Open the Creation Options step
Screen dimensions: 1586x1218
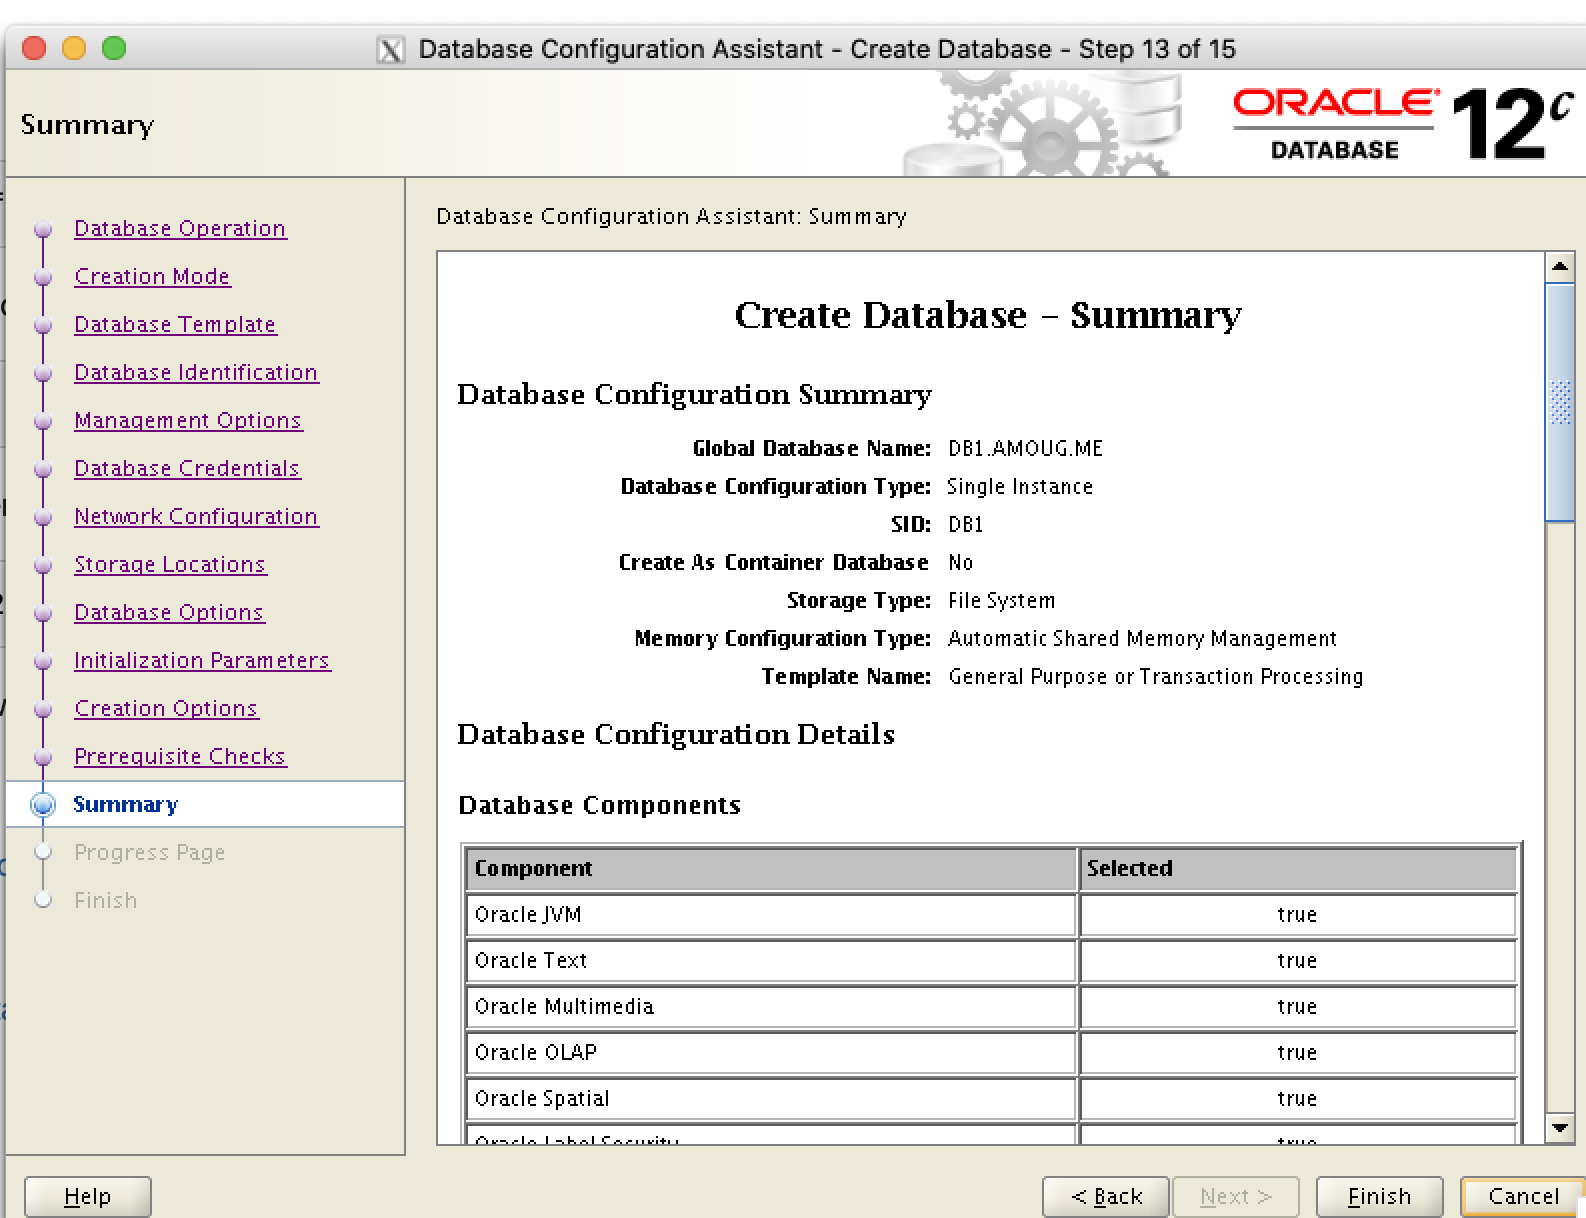click(166, 708)
